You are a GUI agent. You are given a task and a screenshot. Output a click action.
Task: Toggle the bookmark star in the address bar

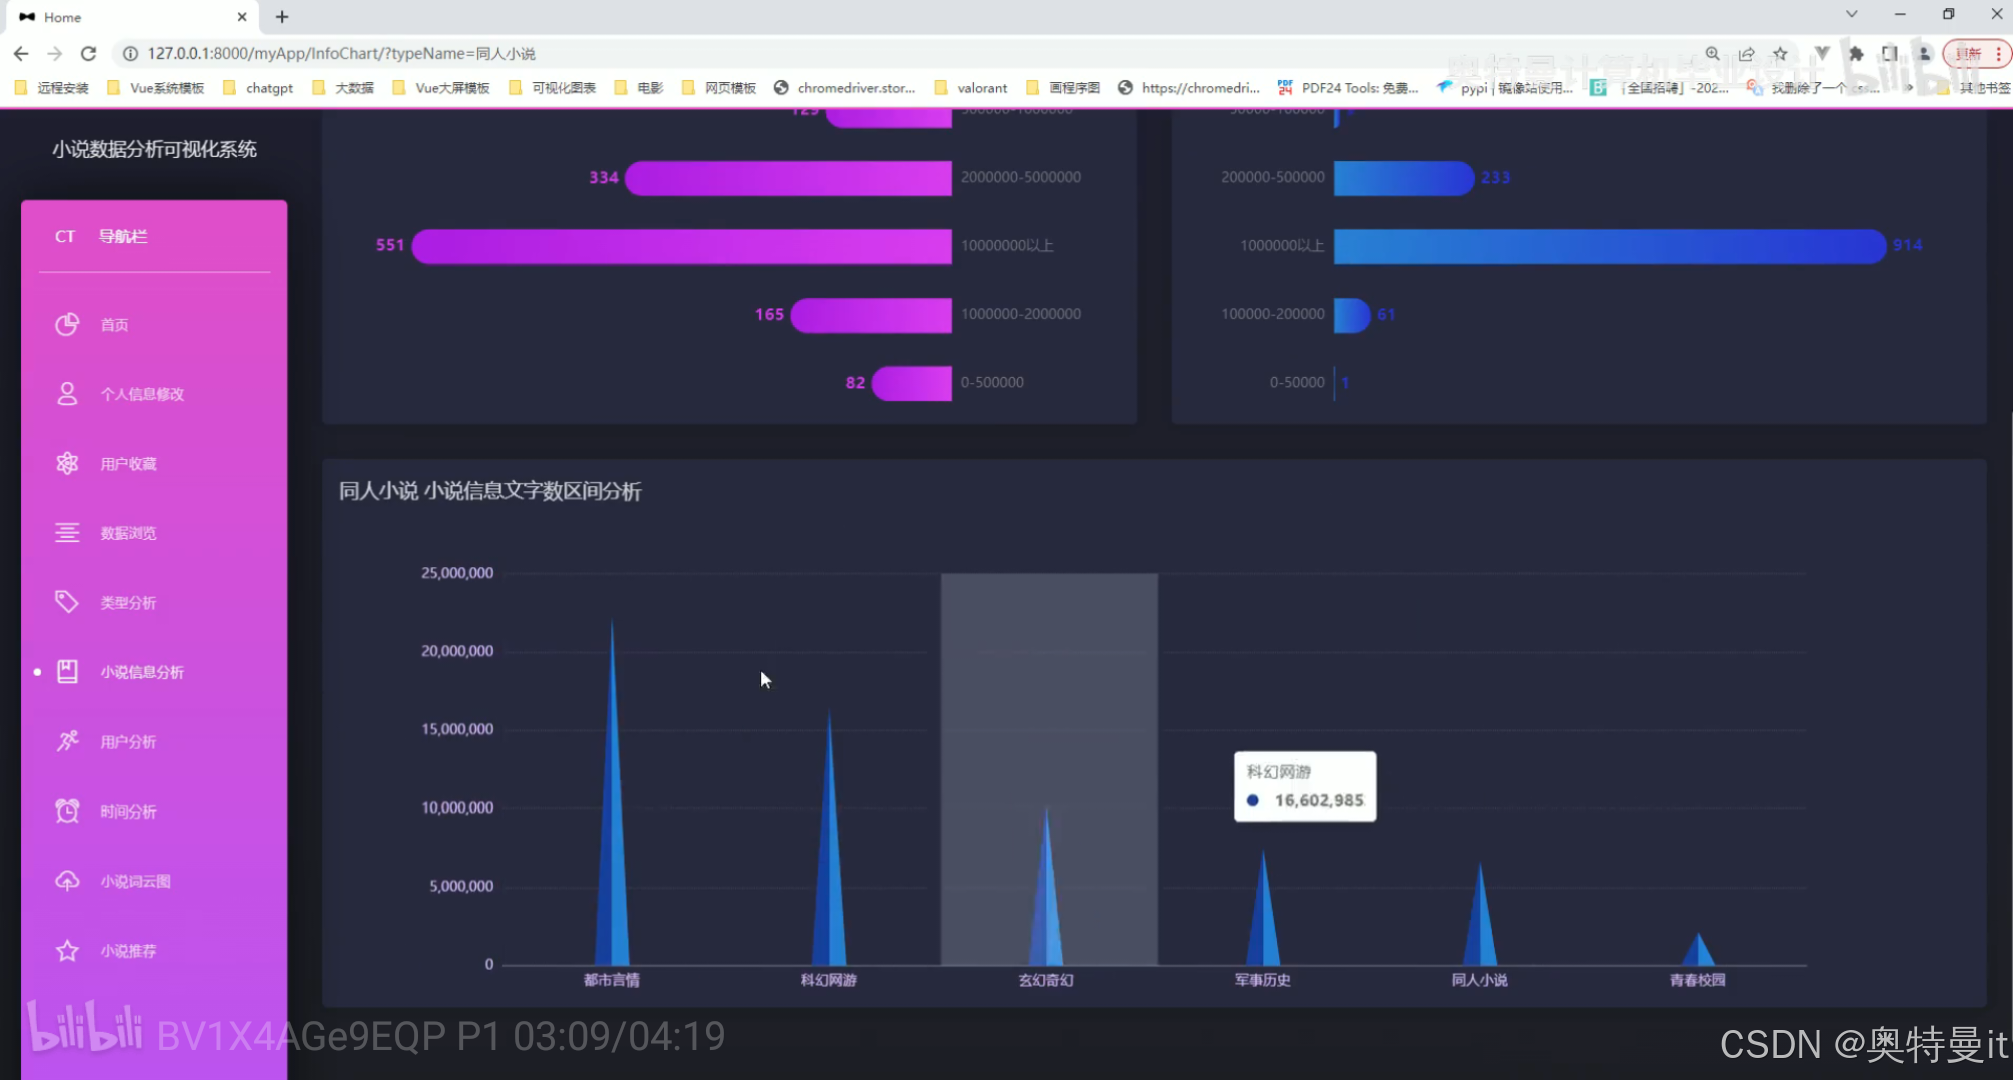1782,54
